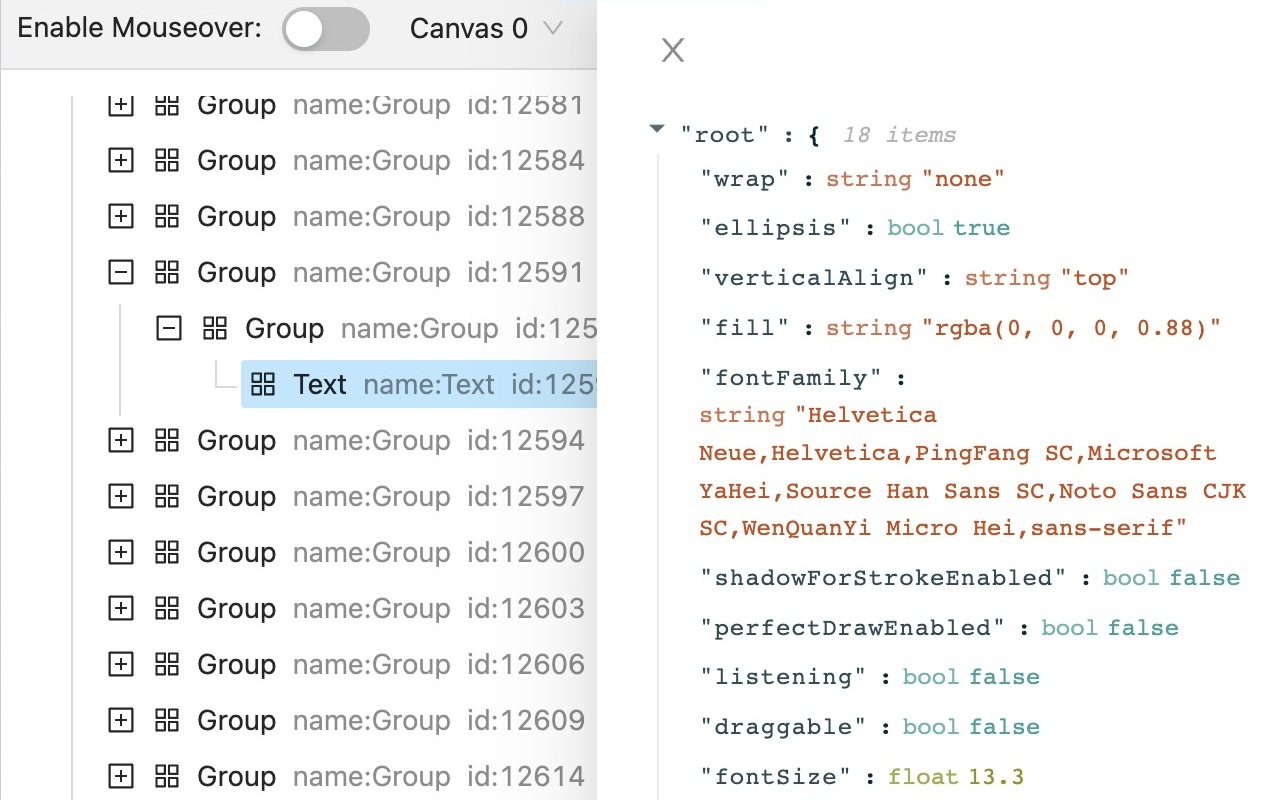Expand Group id:12588 tree node

[x=121, y=217]
